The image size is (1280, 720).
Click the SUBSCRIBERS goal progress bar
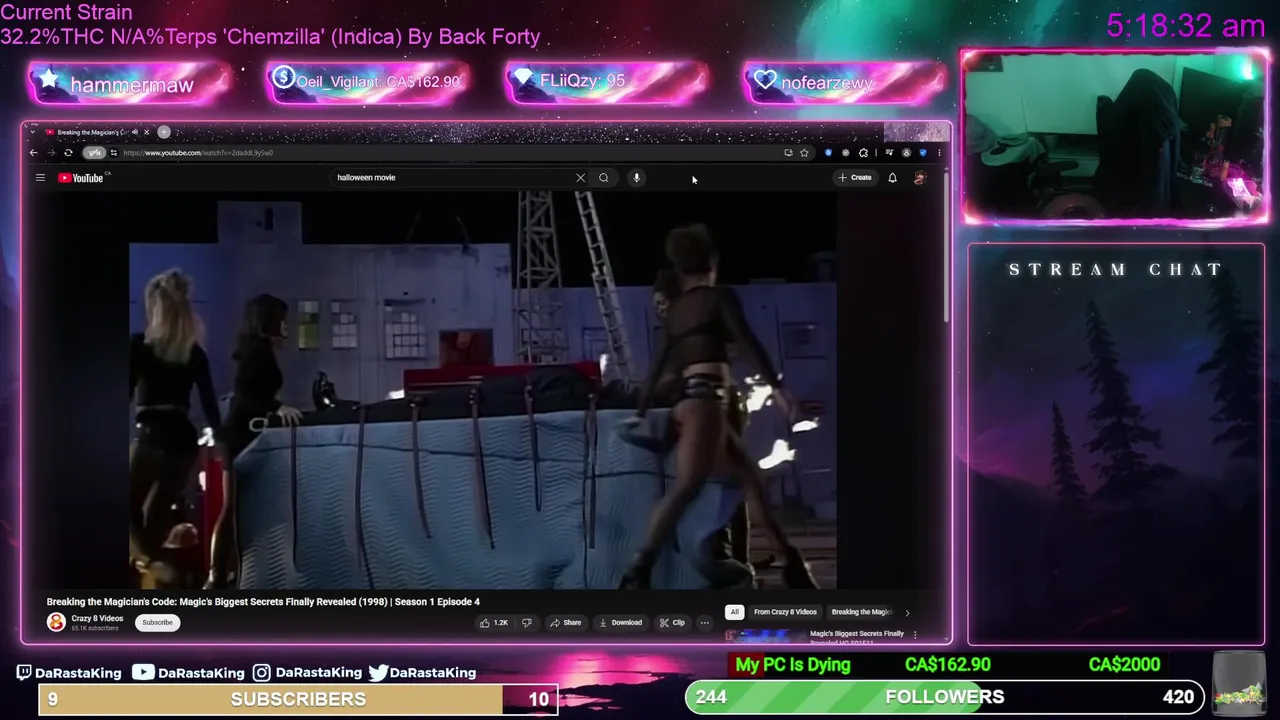coord(298,699)
